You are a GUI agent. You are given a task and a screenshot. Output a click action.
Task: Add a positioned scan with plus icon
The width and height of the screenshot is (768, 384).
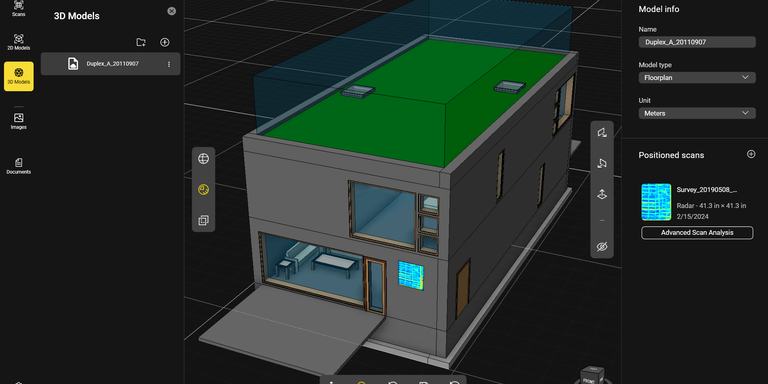(751, 154)
